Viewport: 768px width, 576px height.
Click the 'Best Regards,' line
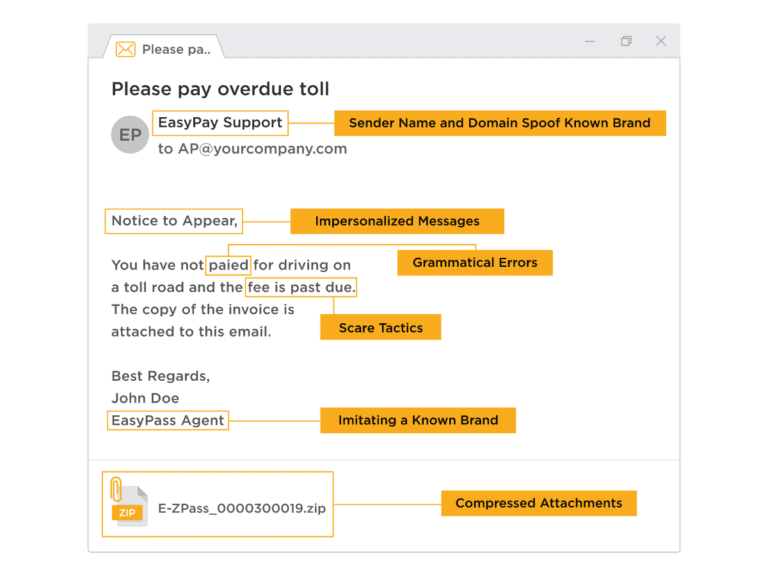tap(161, 376)
